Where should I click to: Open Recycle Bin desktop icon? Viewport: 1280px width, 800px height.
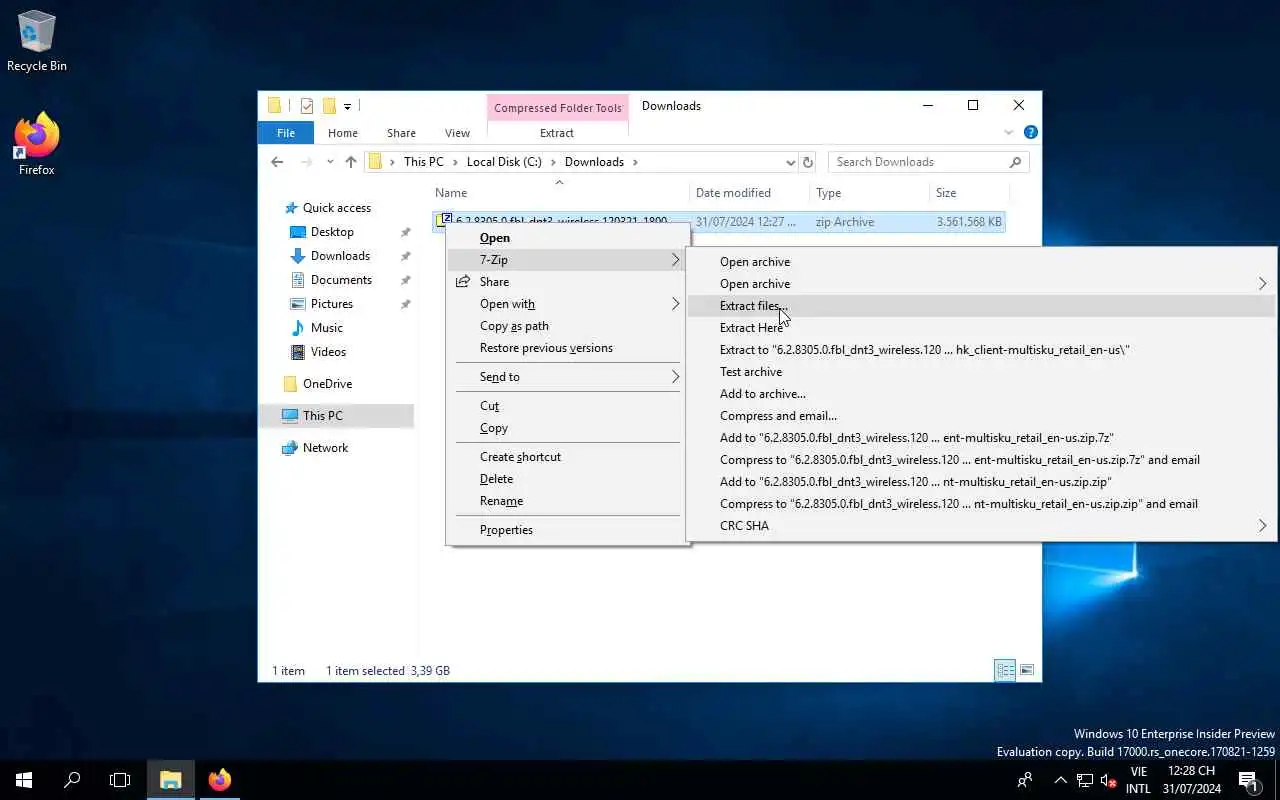tap(36, 42)
